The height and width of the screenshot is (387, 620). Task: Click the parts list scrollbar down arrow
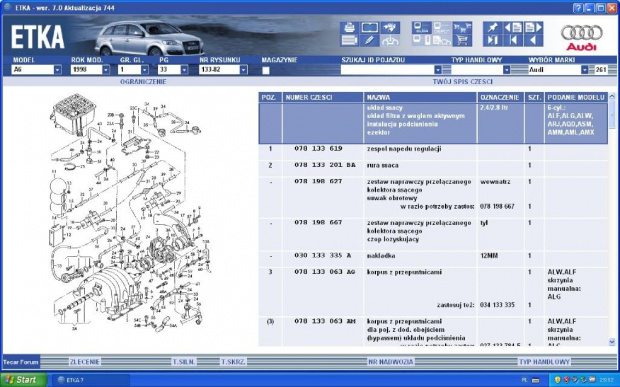point(612,342)
